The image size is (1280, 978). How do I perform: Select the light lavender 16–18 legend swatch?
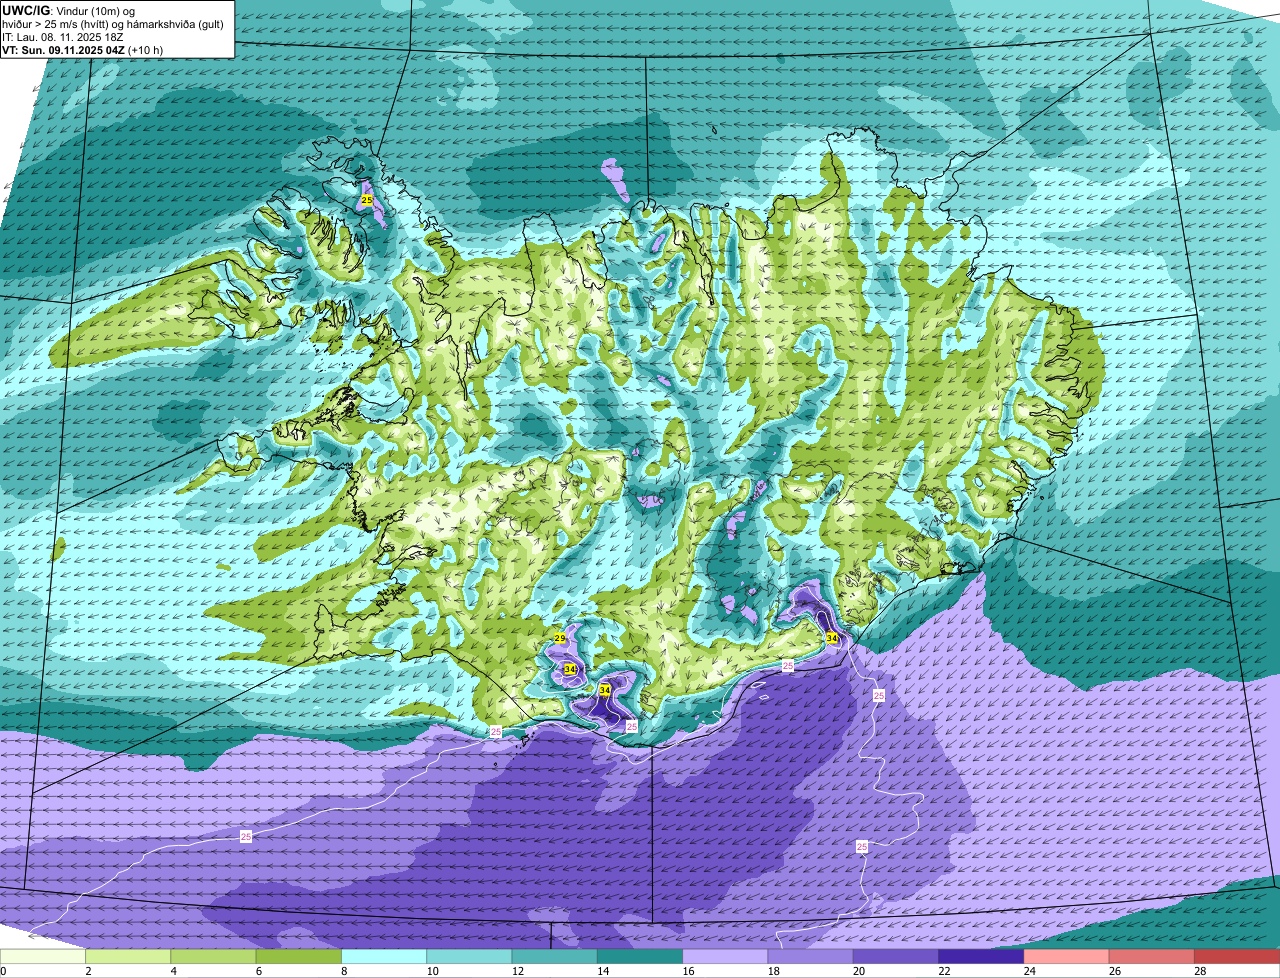point(725,957)
